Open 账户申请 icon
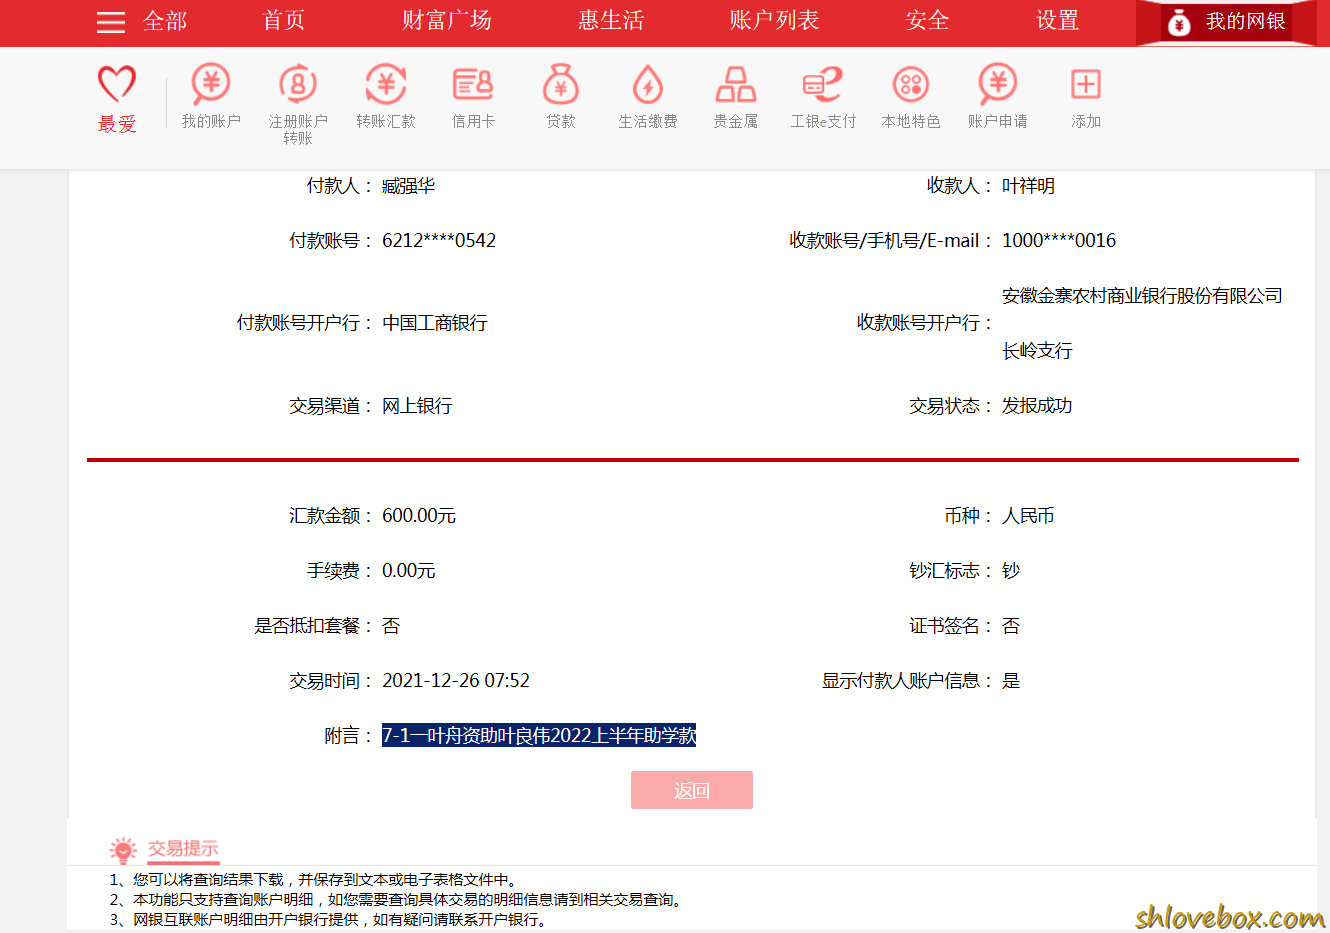 pos(998,84)
